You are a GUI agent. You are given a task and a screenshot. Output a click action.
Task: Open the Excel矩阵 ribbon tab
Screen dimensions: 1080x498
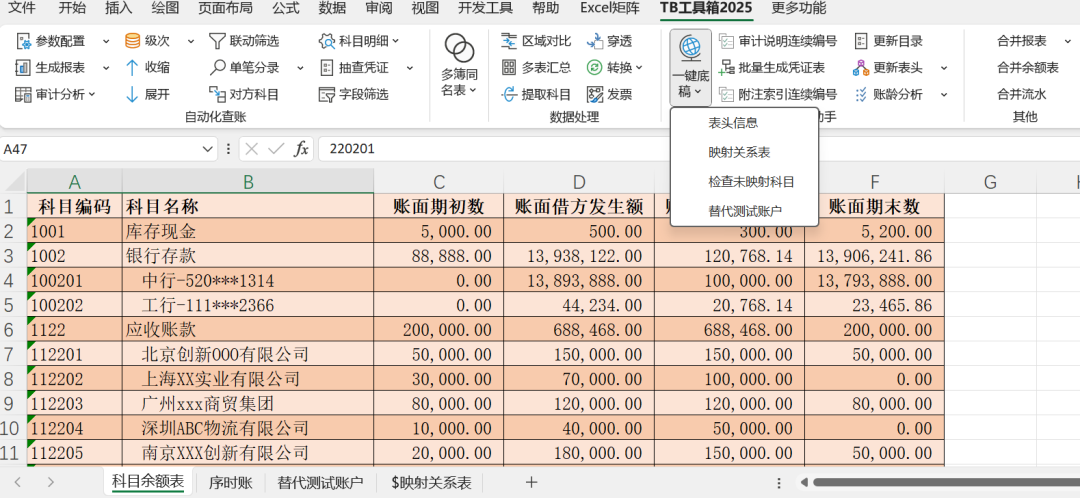(x=610, y=8)
